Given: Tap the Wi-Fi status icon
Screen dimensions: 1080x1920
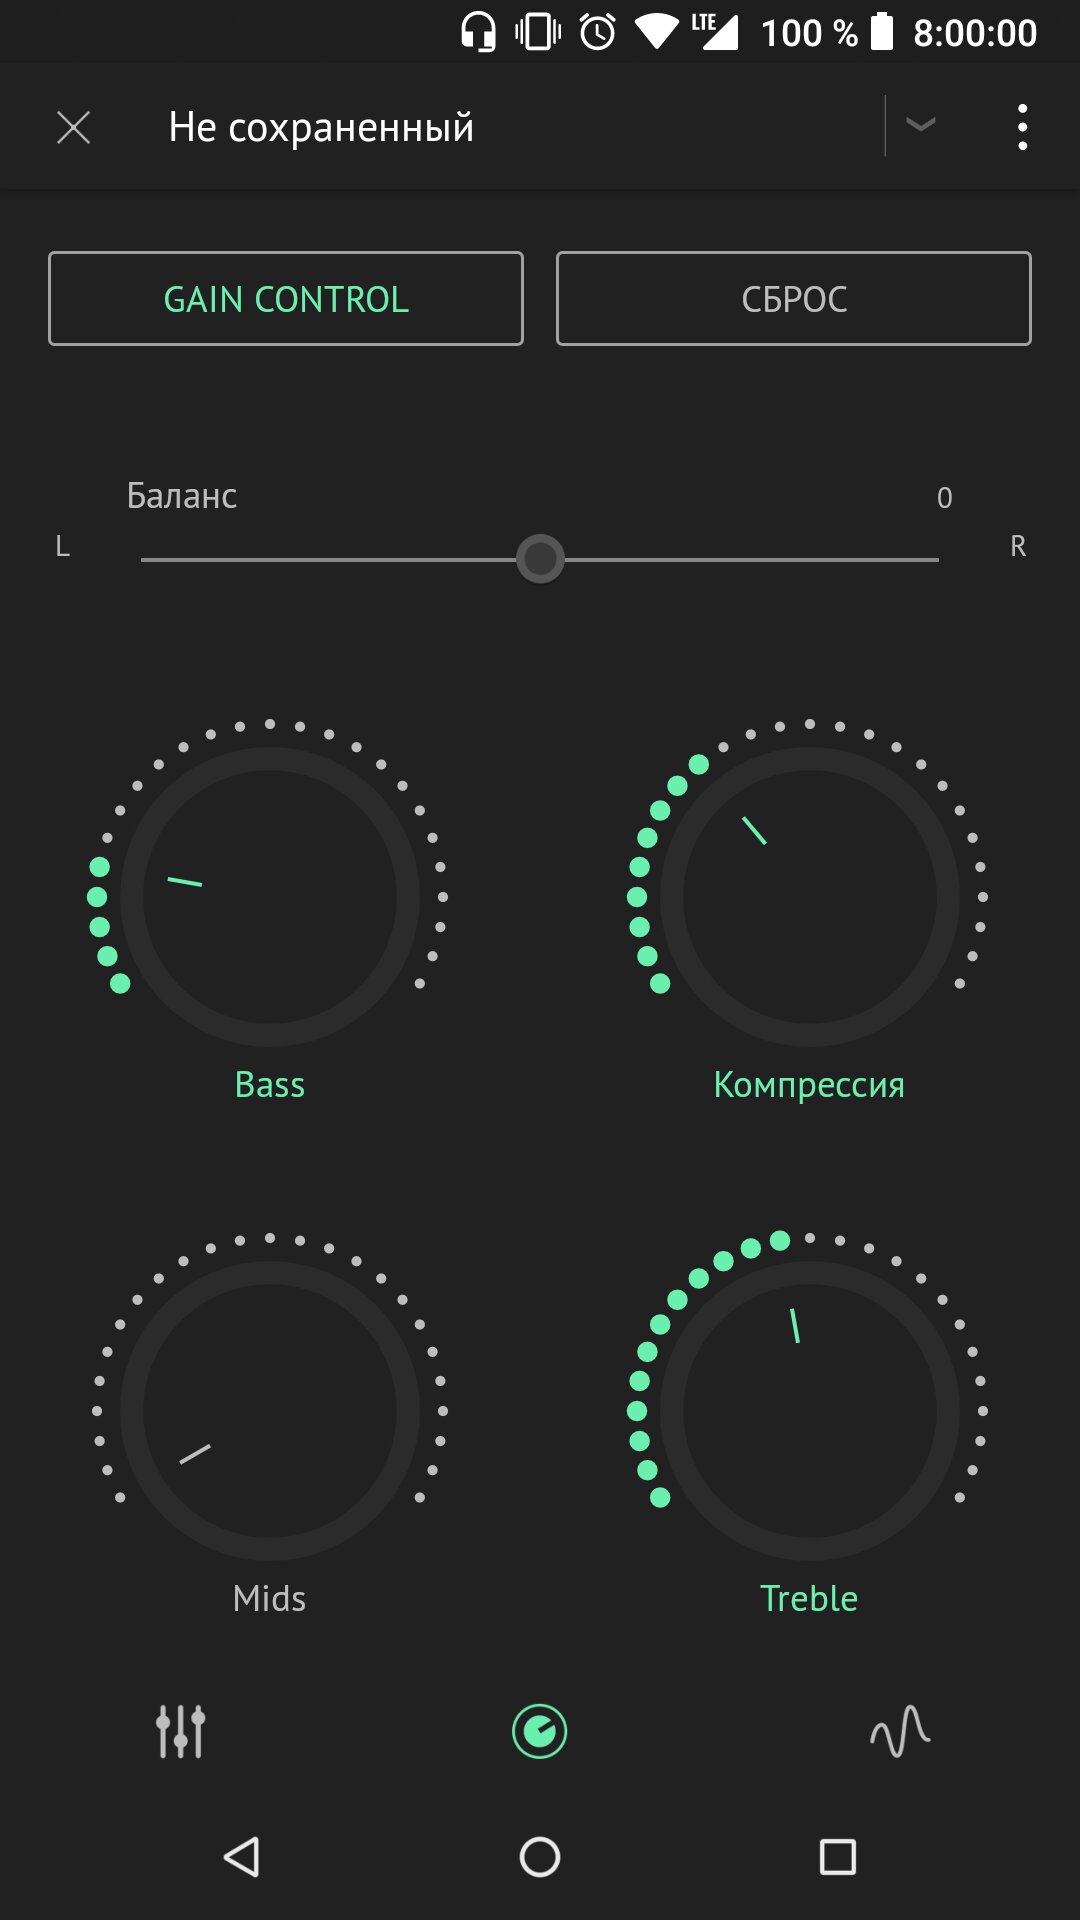Looking at the screenshot, I should coord(657,32).
